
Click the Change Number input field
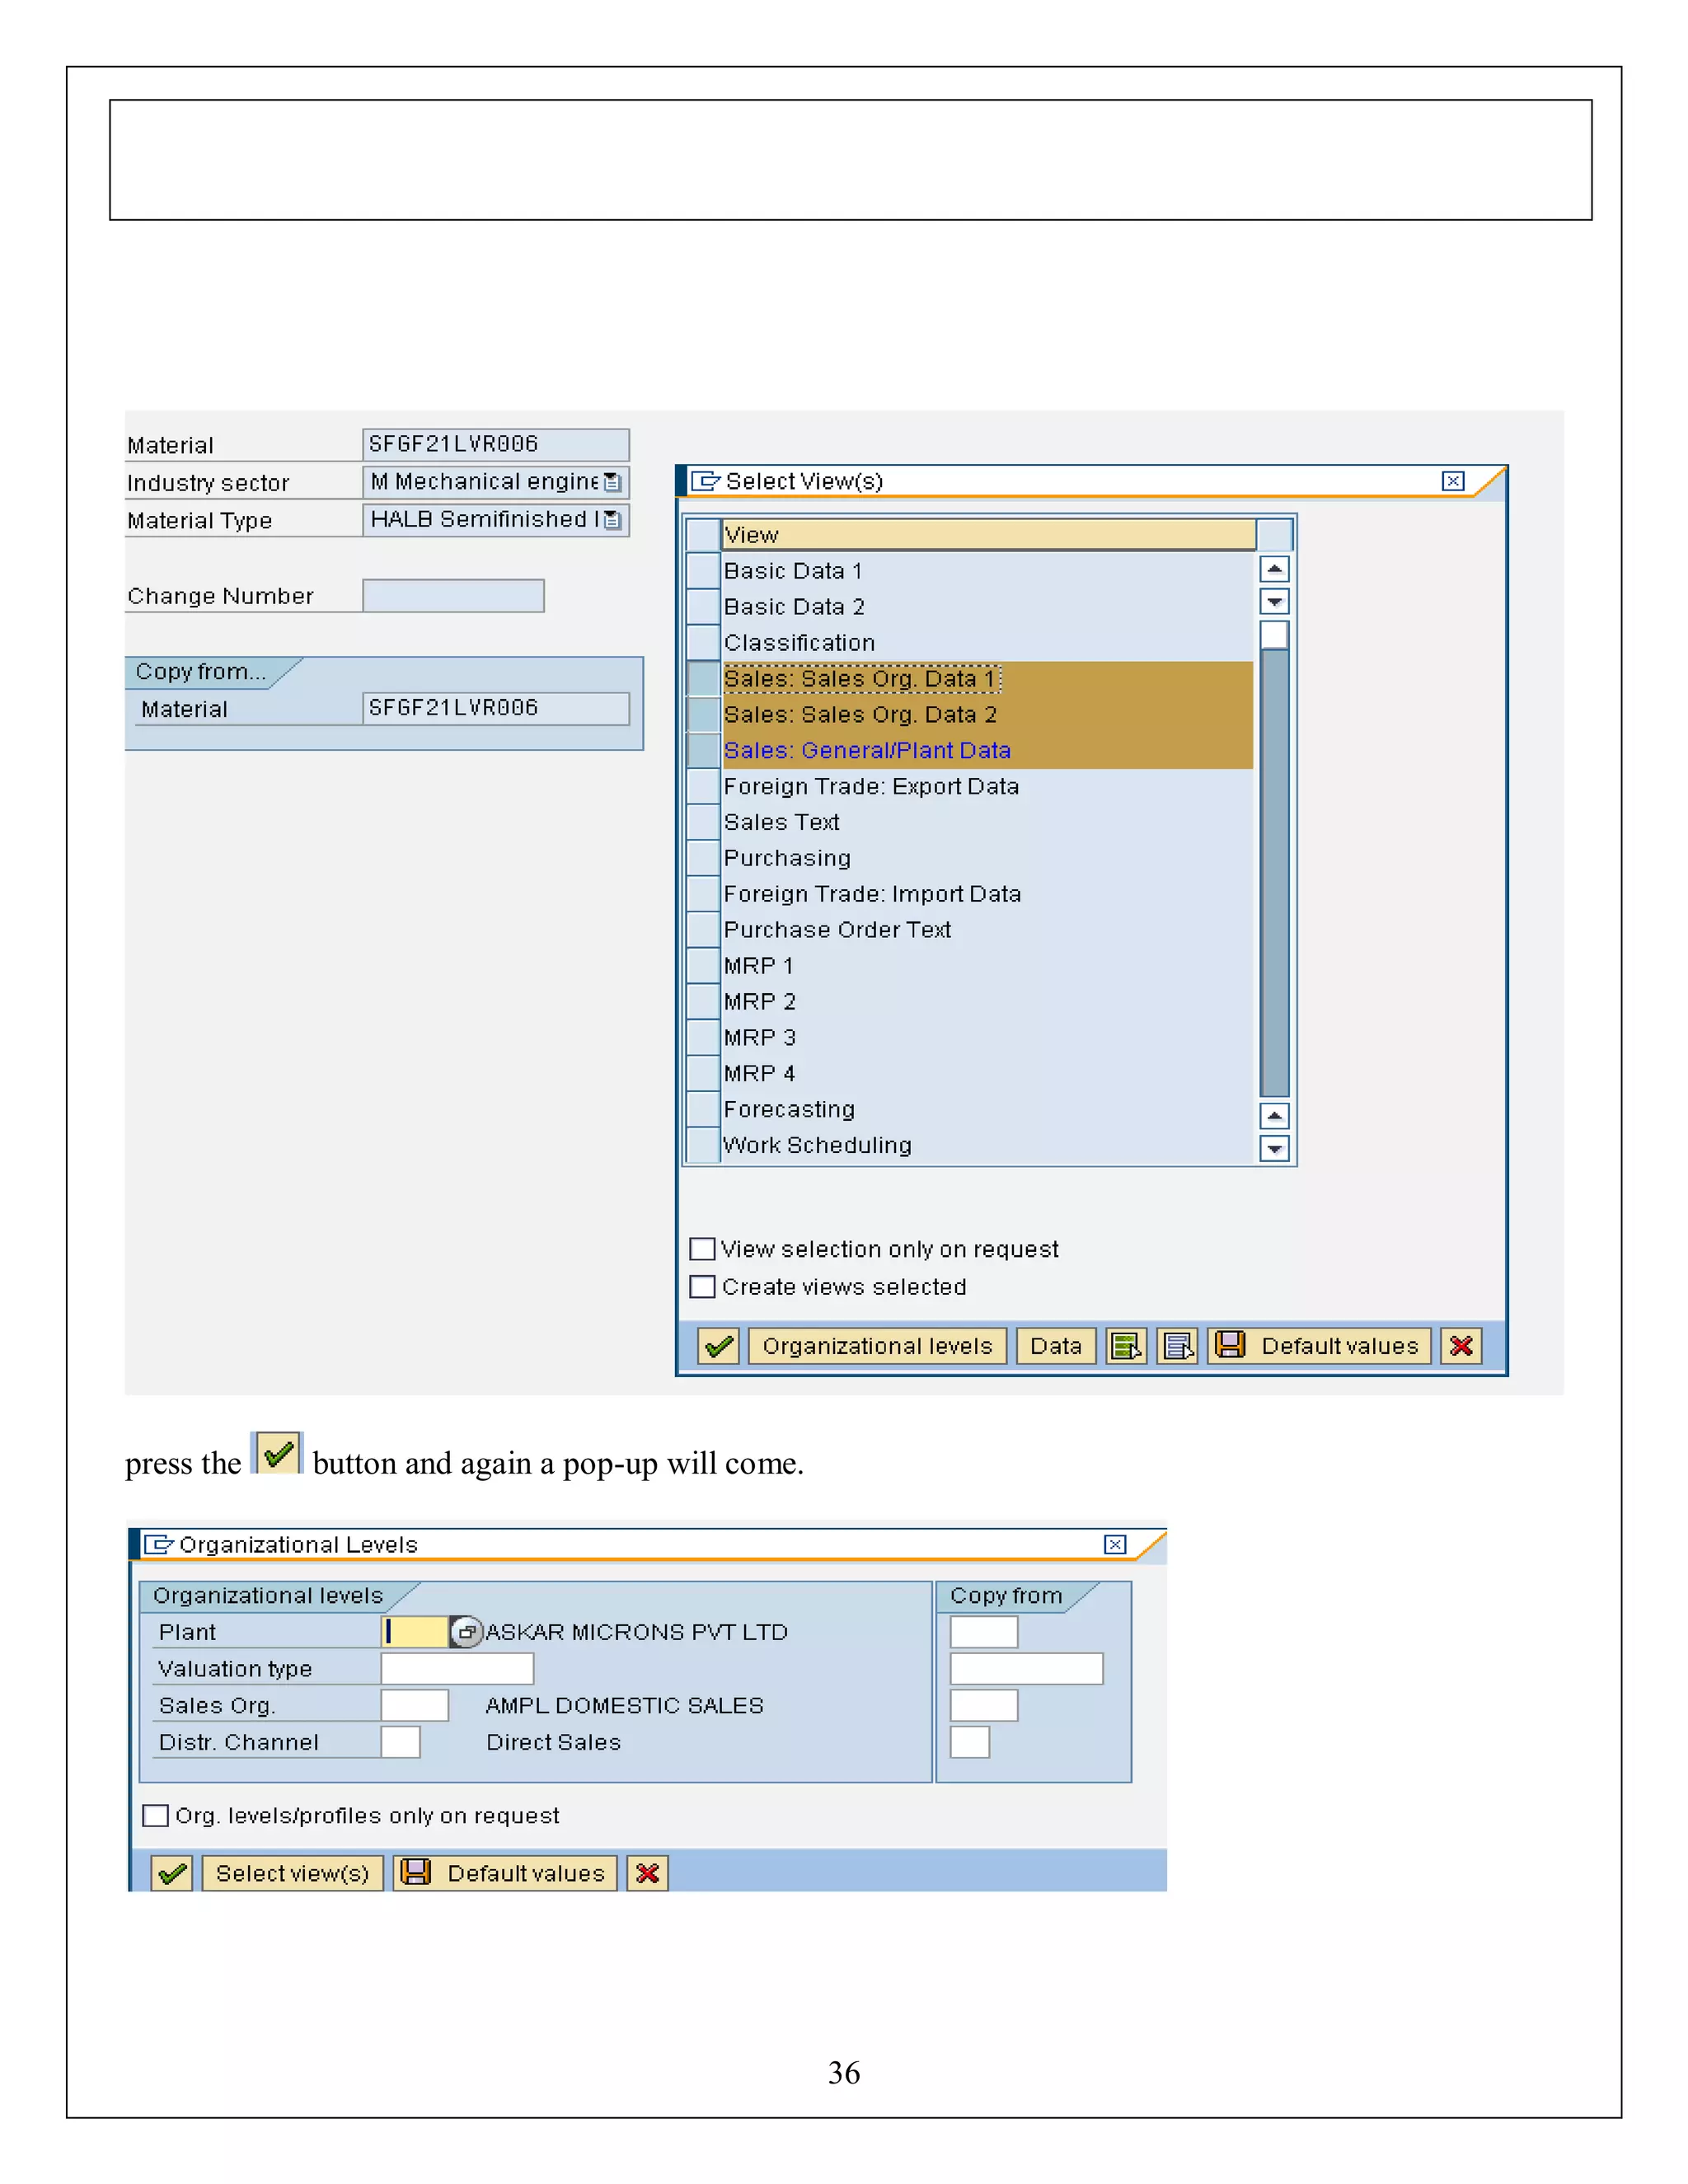[x=453, y=596]
